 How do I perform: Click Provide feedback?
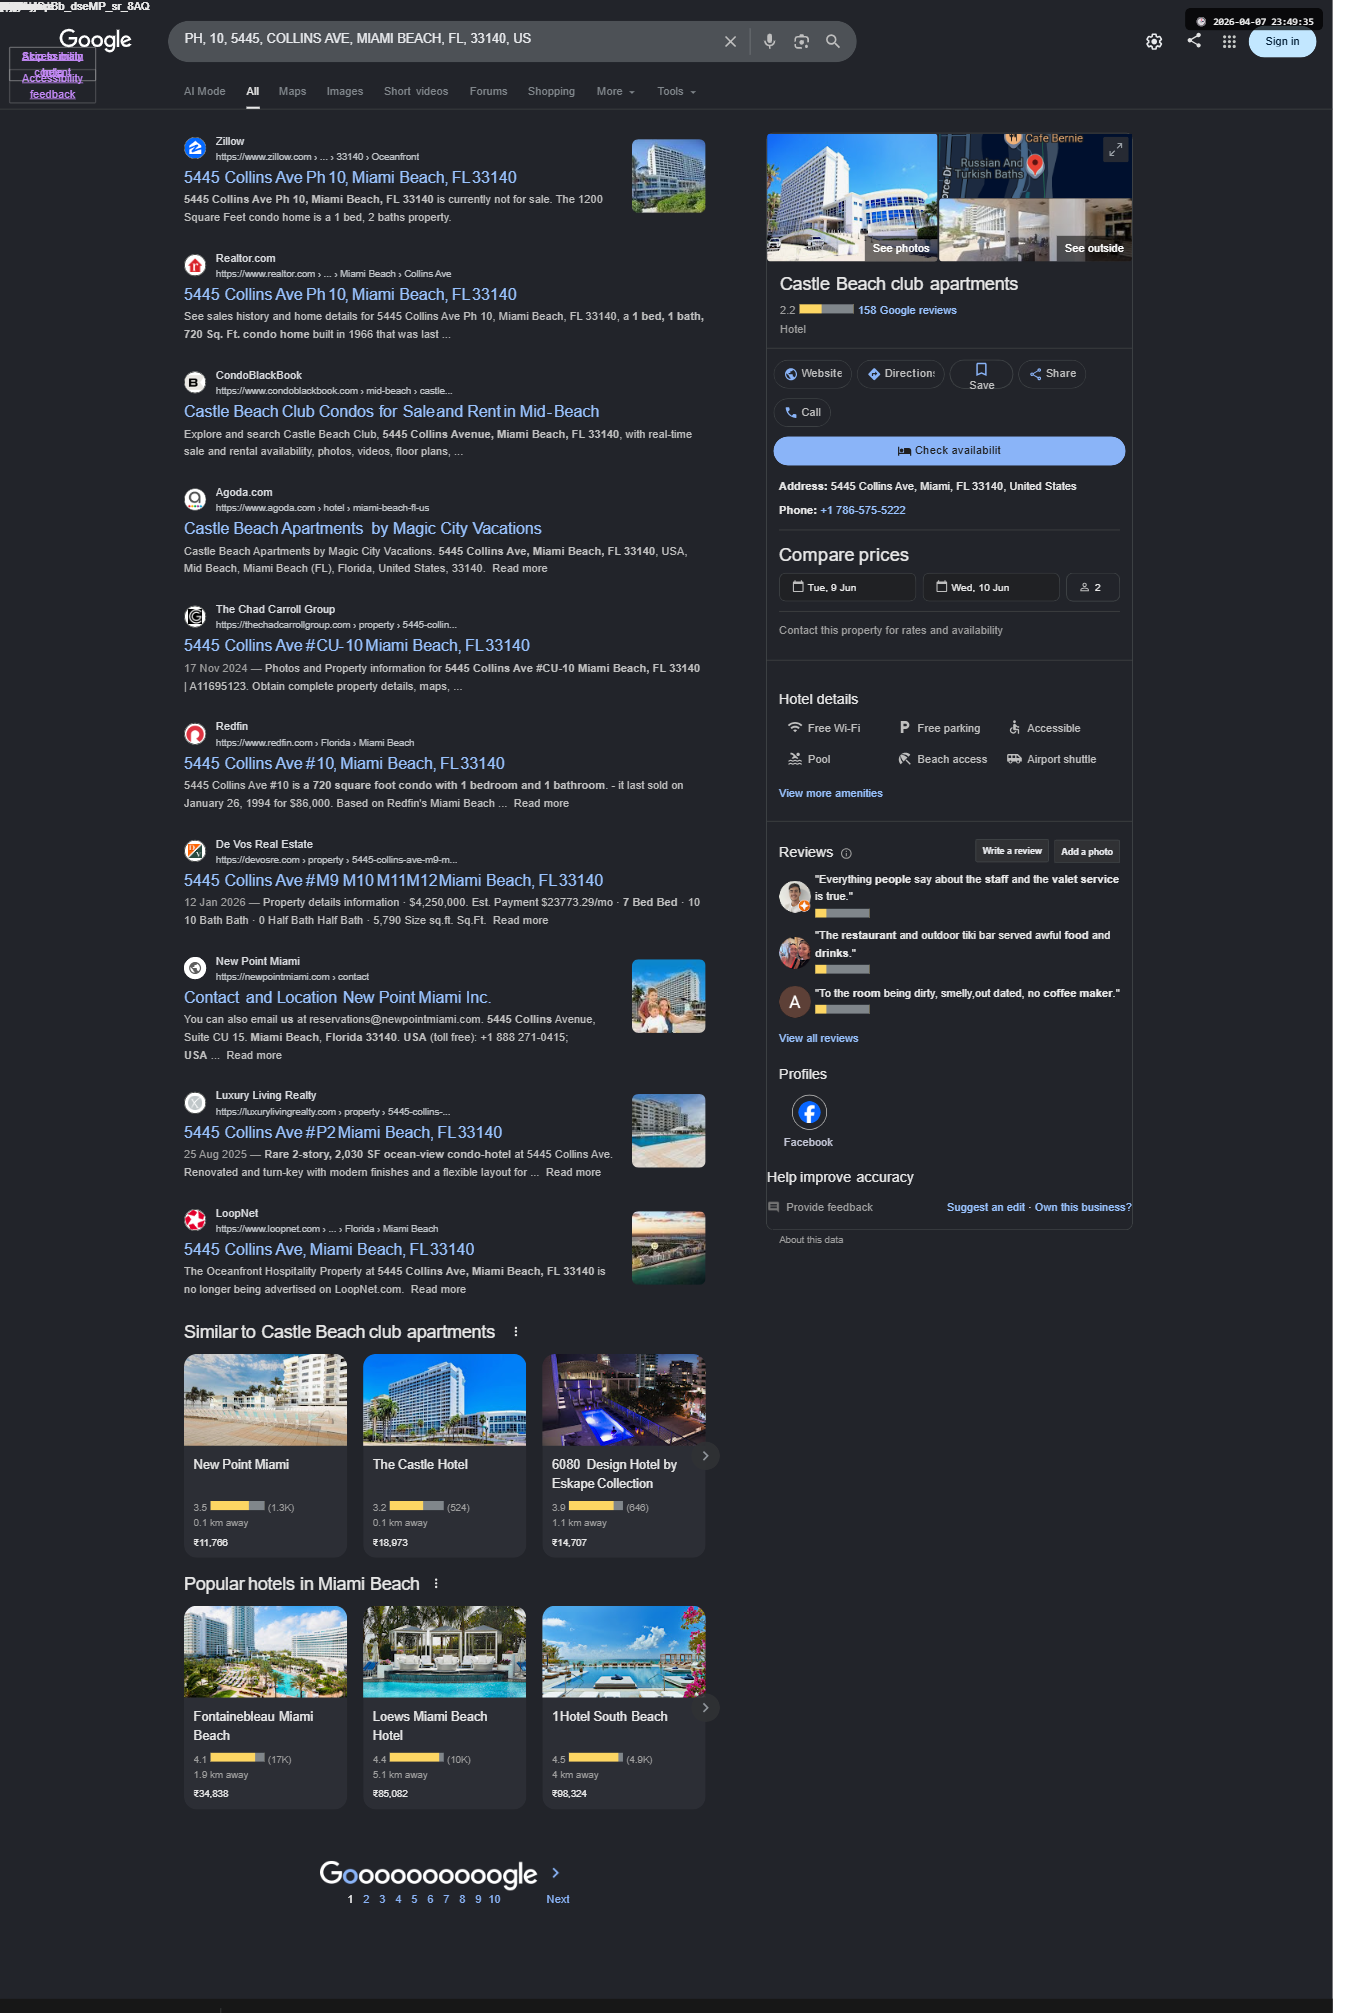point(820,1208)
